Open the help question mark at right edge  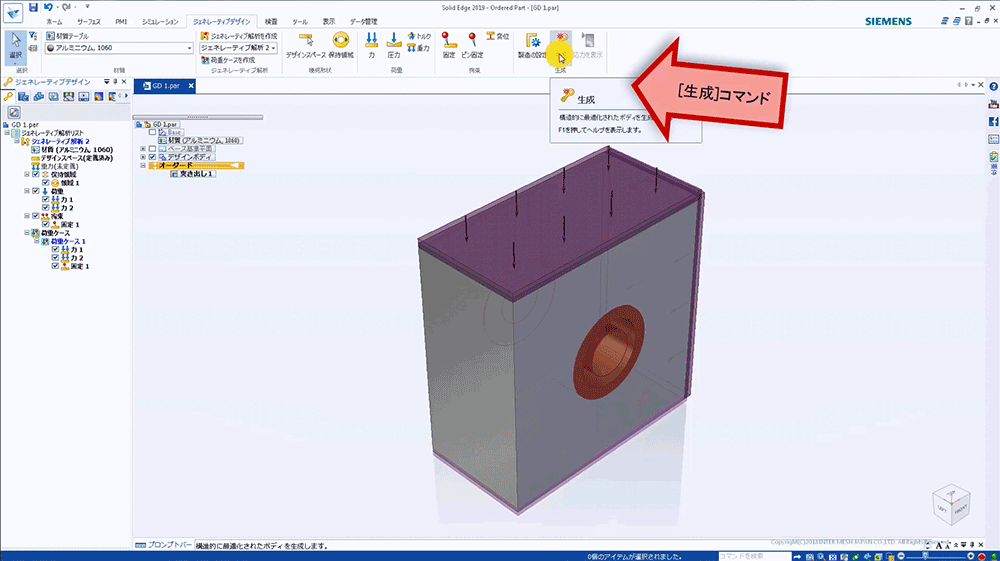pos(993,87)
